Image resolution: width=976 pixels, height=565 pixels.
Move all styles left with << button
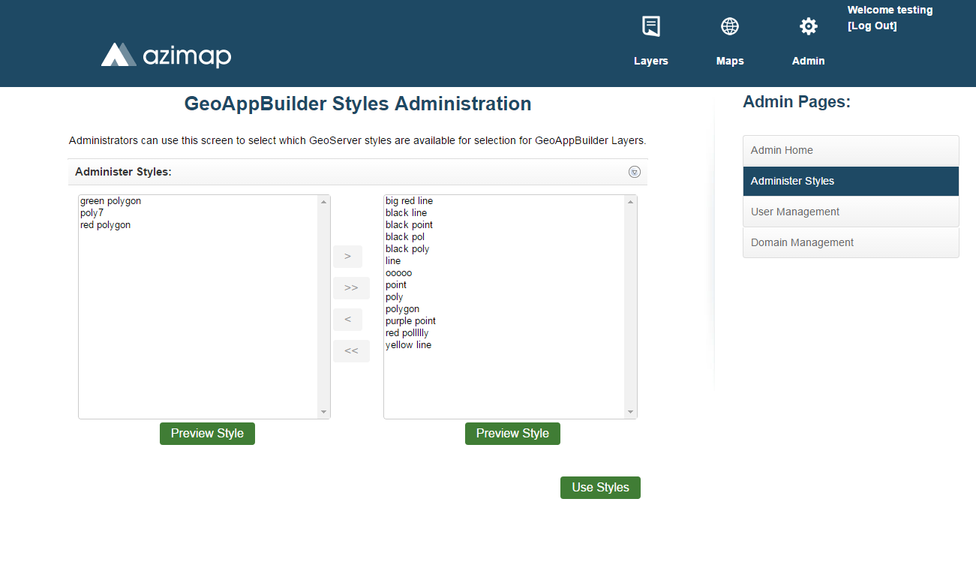(351, 351)
